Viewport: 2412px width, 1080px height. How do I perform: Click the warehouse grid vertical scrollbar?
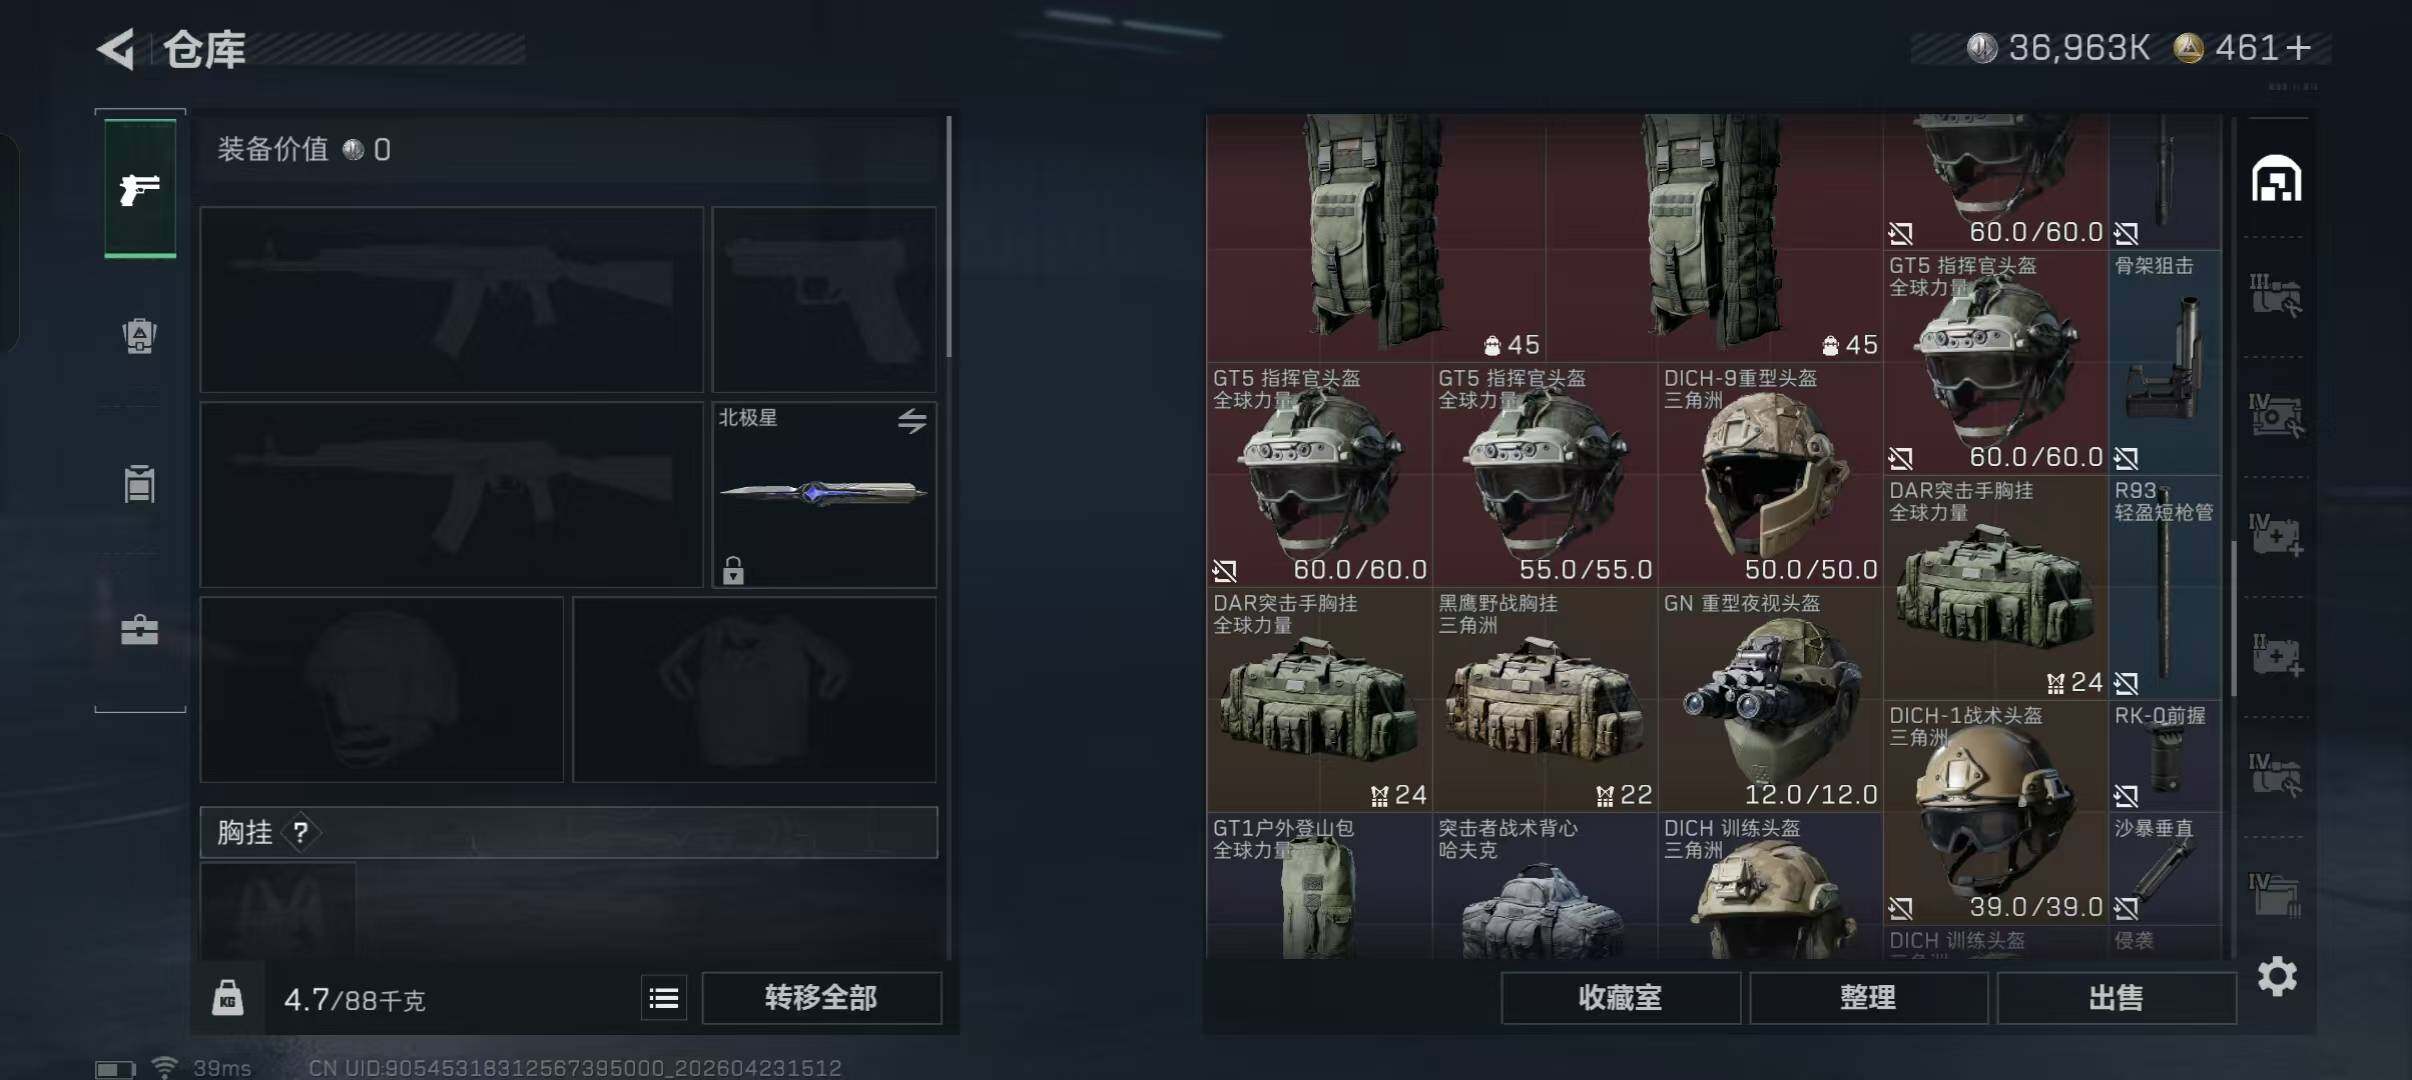pos(2233,619)
